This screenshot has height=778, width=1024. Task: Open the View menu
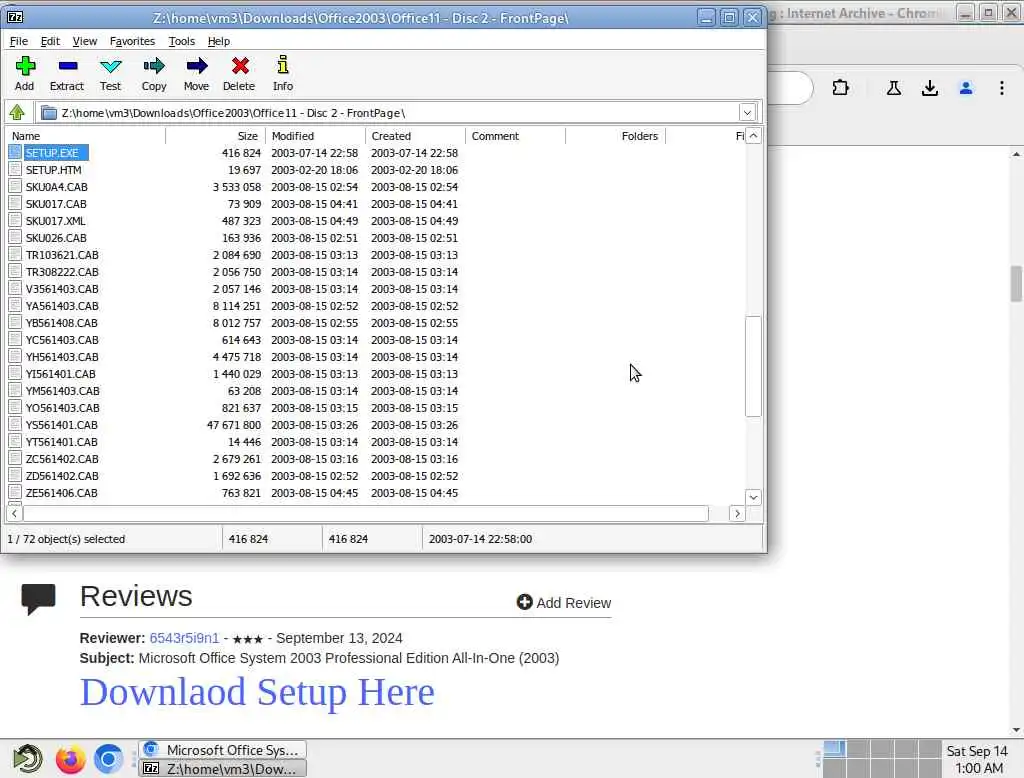click(84, 41)
